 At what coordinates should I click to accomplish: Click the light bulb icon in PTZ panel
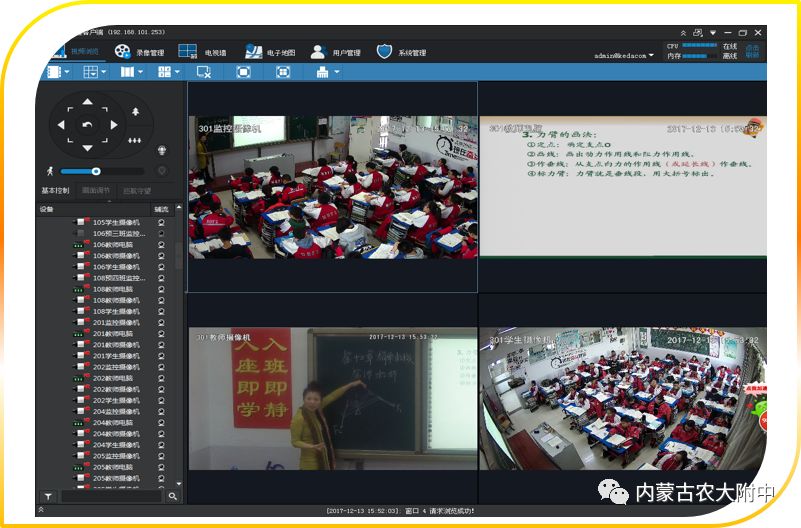(x=162, y=150)
